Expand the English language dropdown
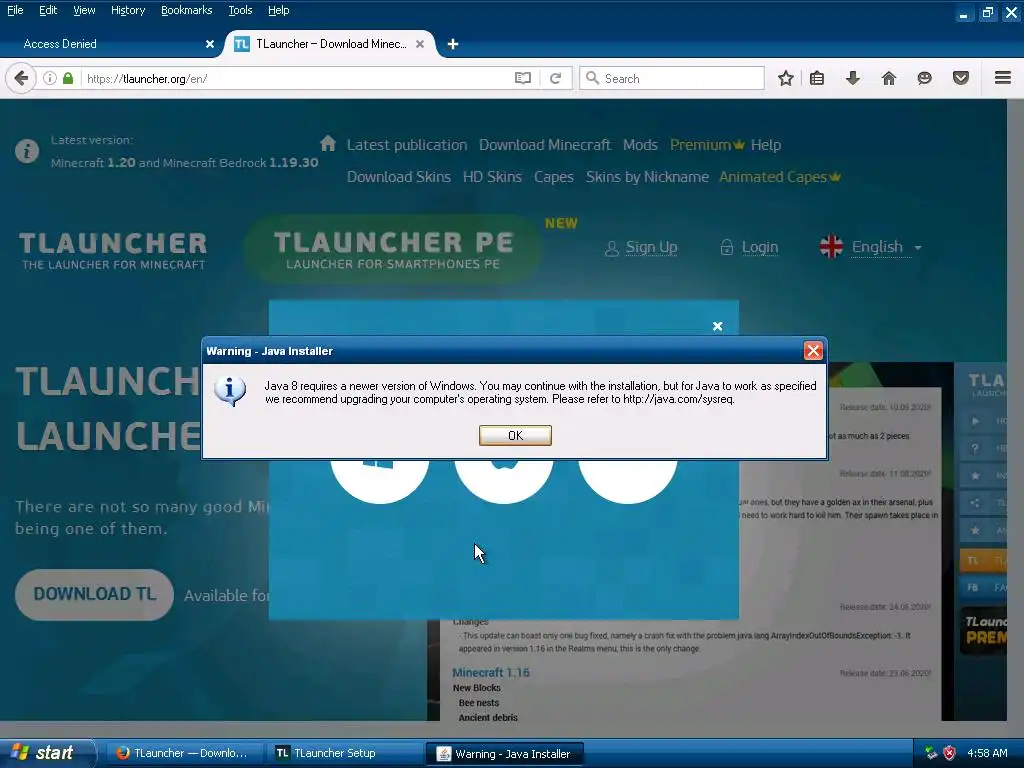Viewport: 1024px width, 768px height. coord(871,247)
